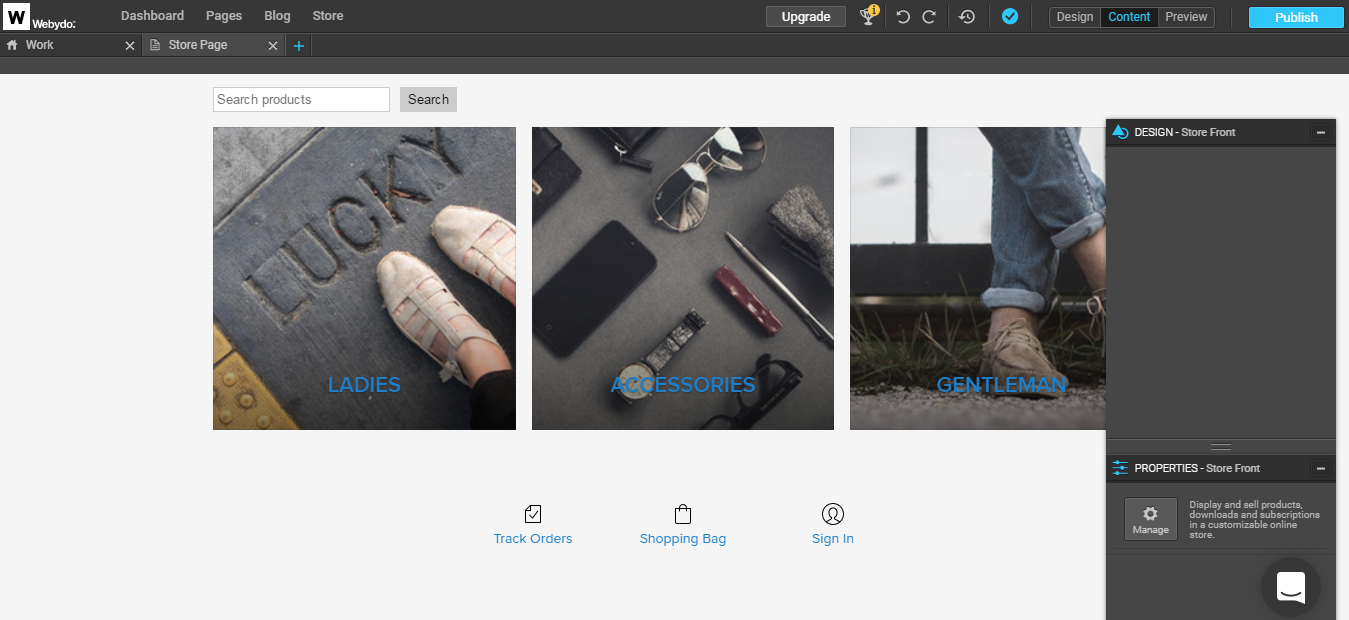This screenshot has width=1349, height=620.
Task: Click the Manage store button
Action: 1151,519
